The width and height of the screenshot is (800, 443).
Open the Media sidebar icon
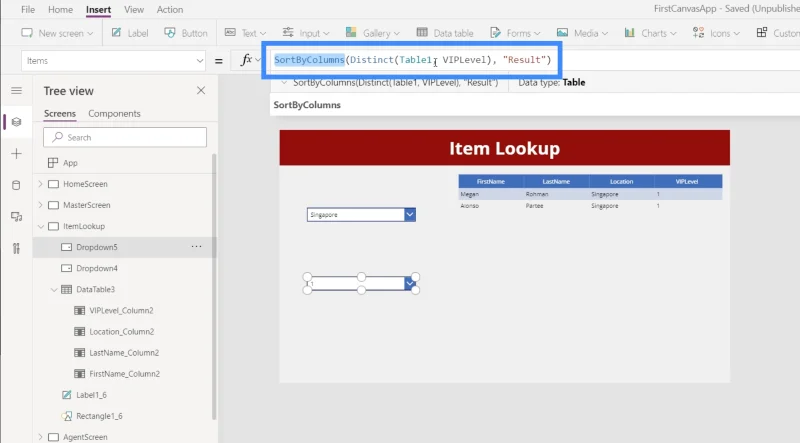pyautogui.click(x=16, y=217)
